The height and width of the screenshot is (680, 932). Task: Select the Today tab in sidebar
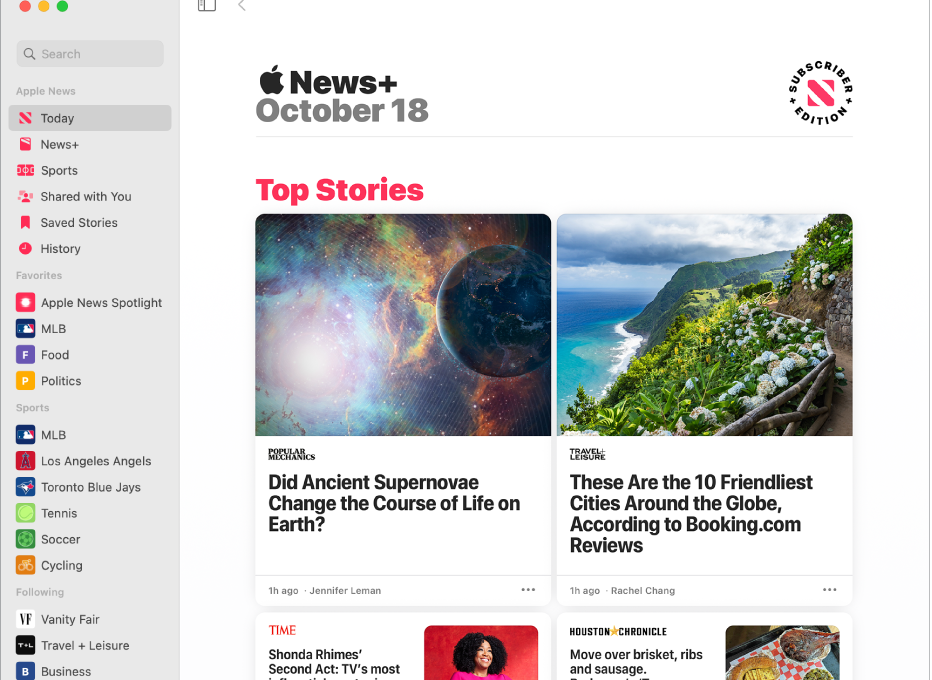click(x=90, y=118)
